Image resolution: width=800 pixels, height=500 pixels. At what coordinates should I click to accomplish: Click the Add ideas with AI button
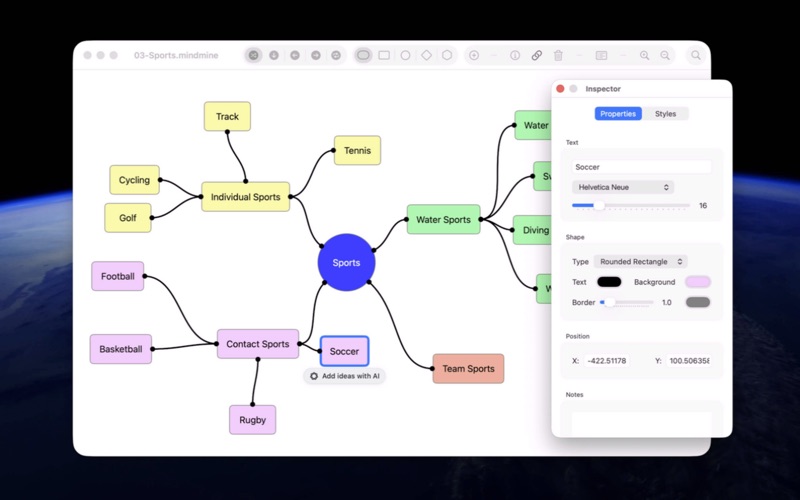click(x=344, y=376)
